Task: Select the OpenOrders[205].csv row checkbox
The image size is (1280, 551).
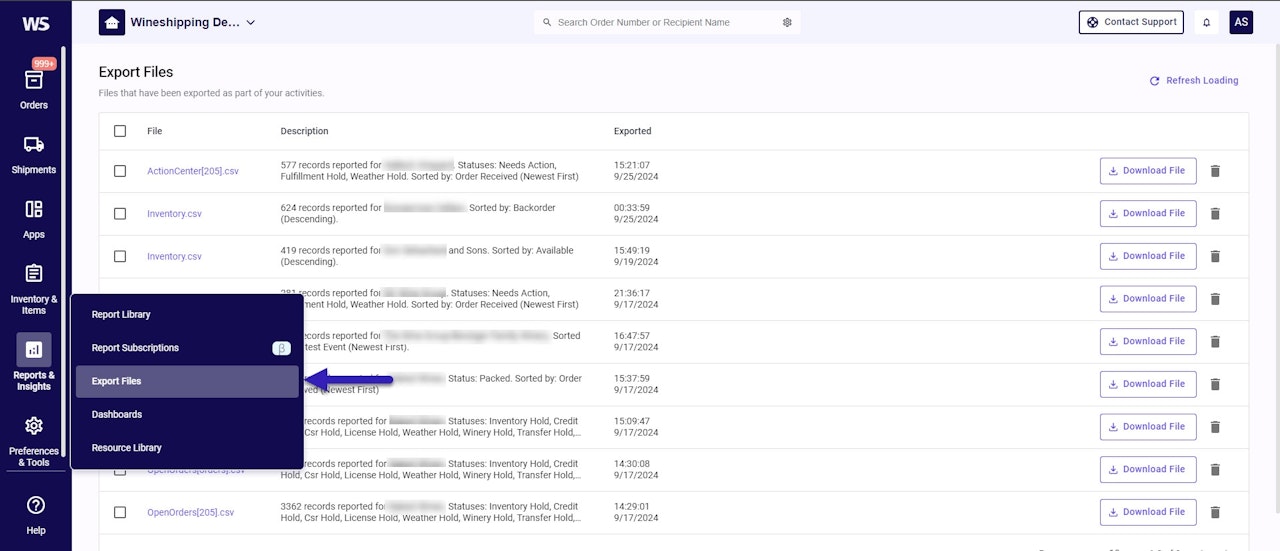Action: point(120,512)
